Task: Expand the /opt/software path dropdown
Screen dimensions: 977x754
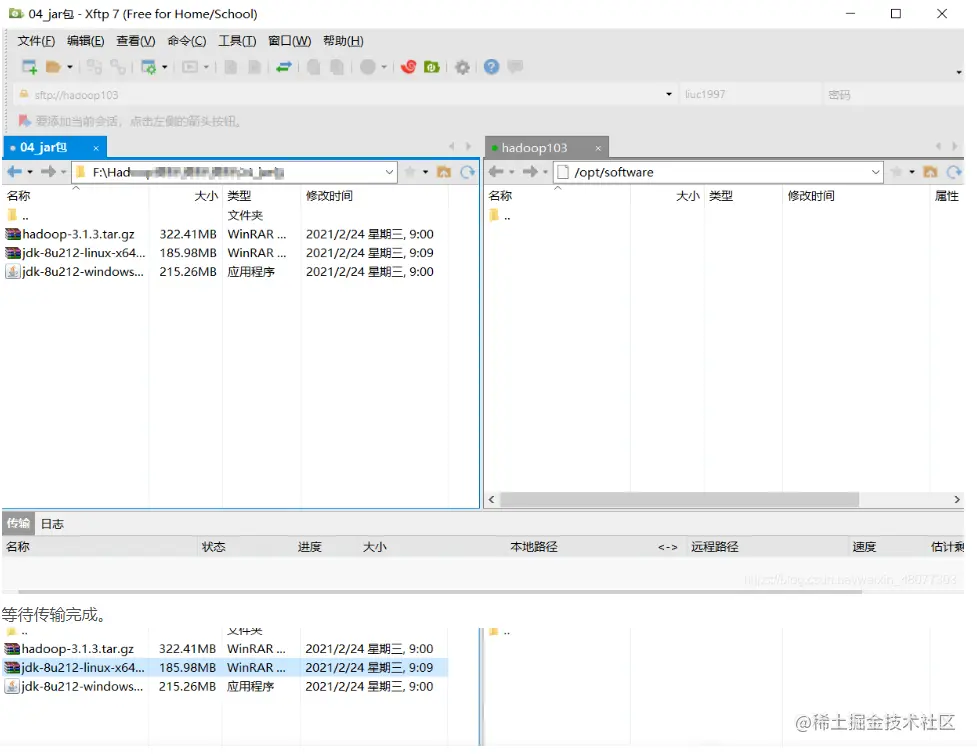Action: point(875,172)
